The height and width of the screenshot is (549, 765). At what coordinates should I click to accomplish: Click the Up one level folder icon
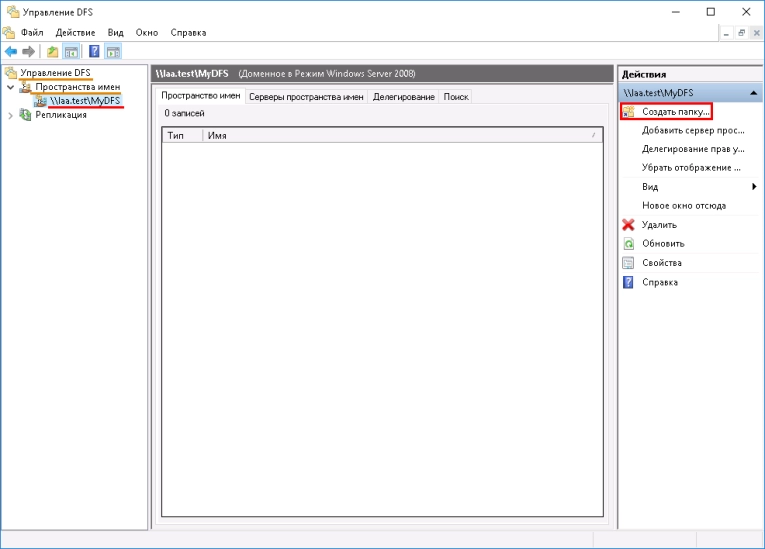pos(52,52)
